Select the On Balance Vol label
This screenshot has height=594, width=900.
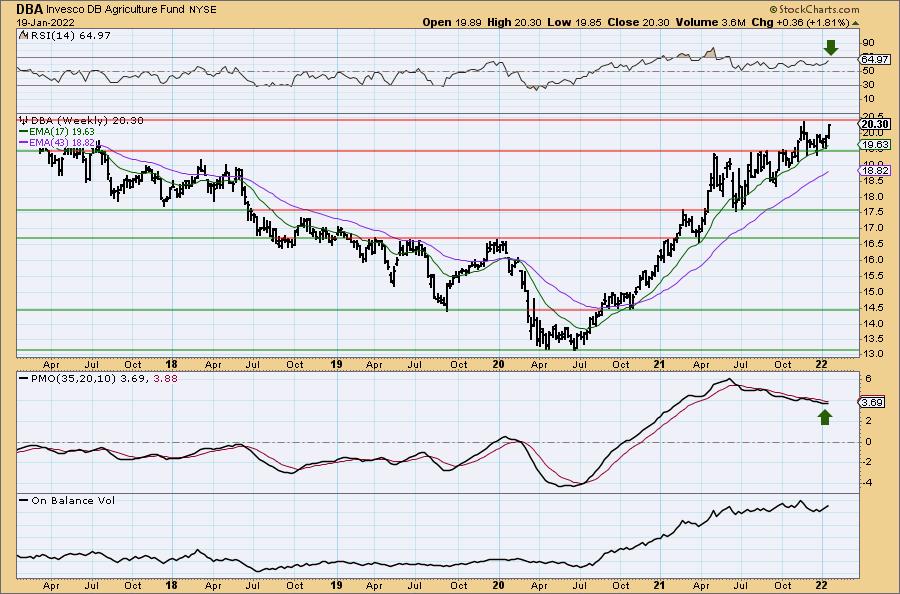(73, 500)
